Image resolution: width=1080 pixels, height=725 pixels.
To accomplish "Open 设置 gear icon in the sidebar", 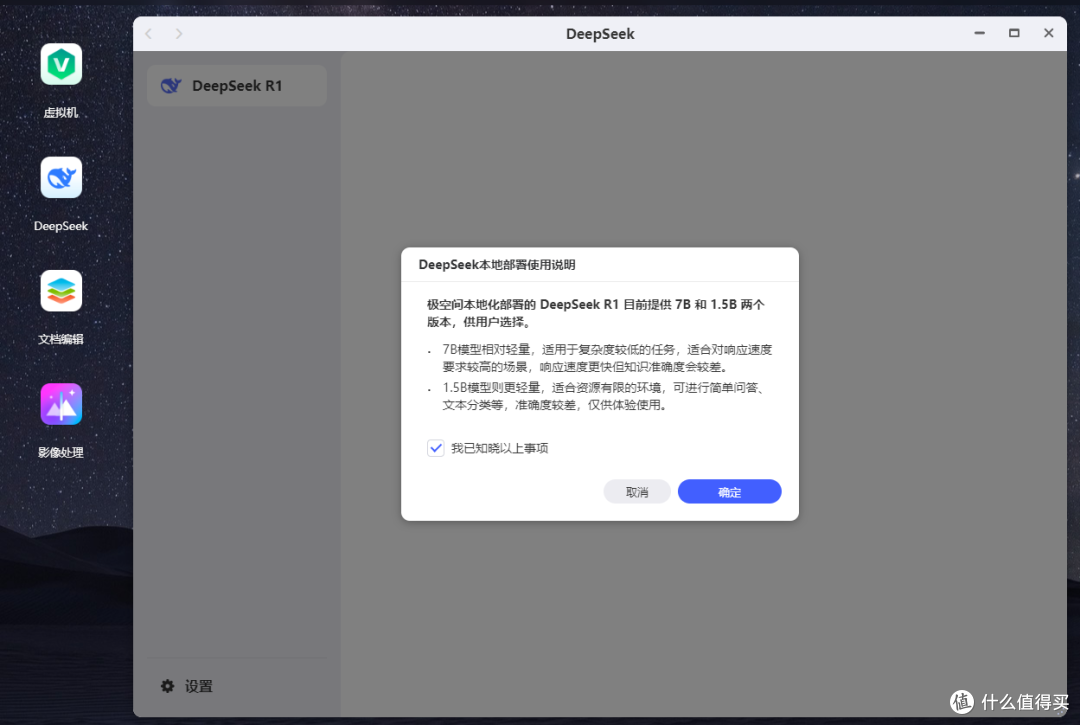I will point(167,686).
